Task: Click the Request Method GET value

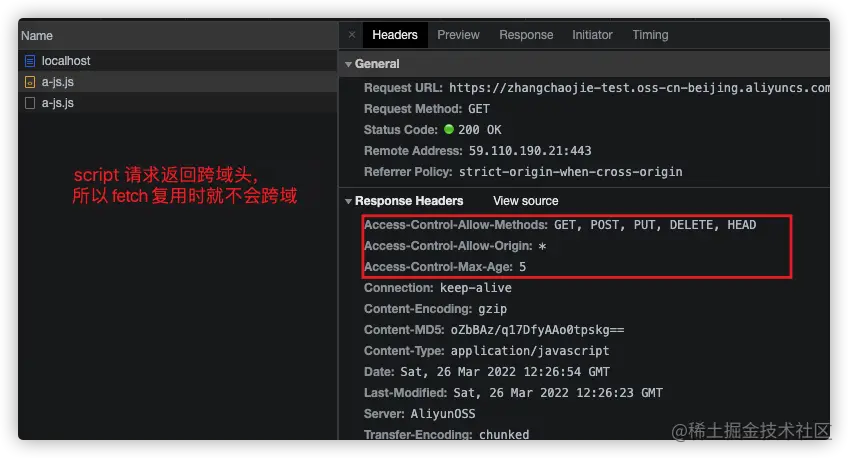Action: (x=479, y=109)
